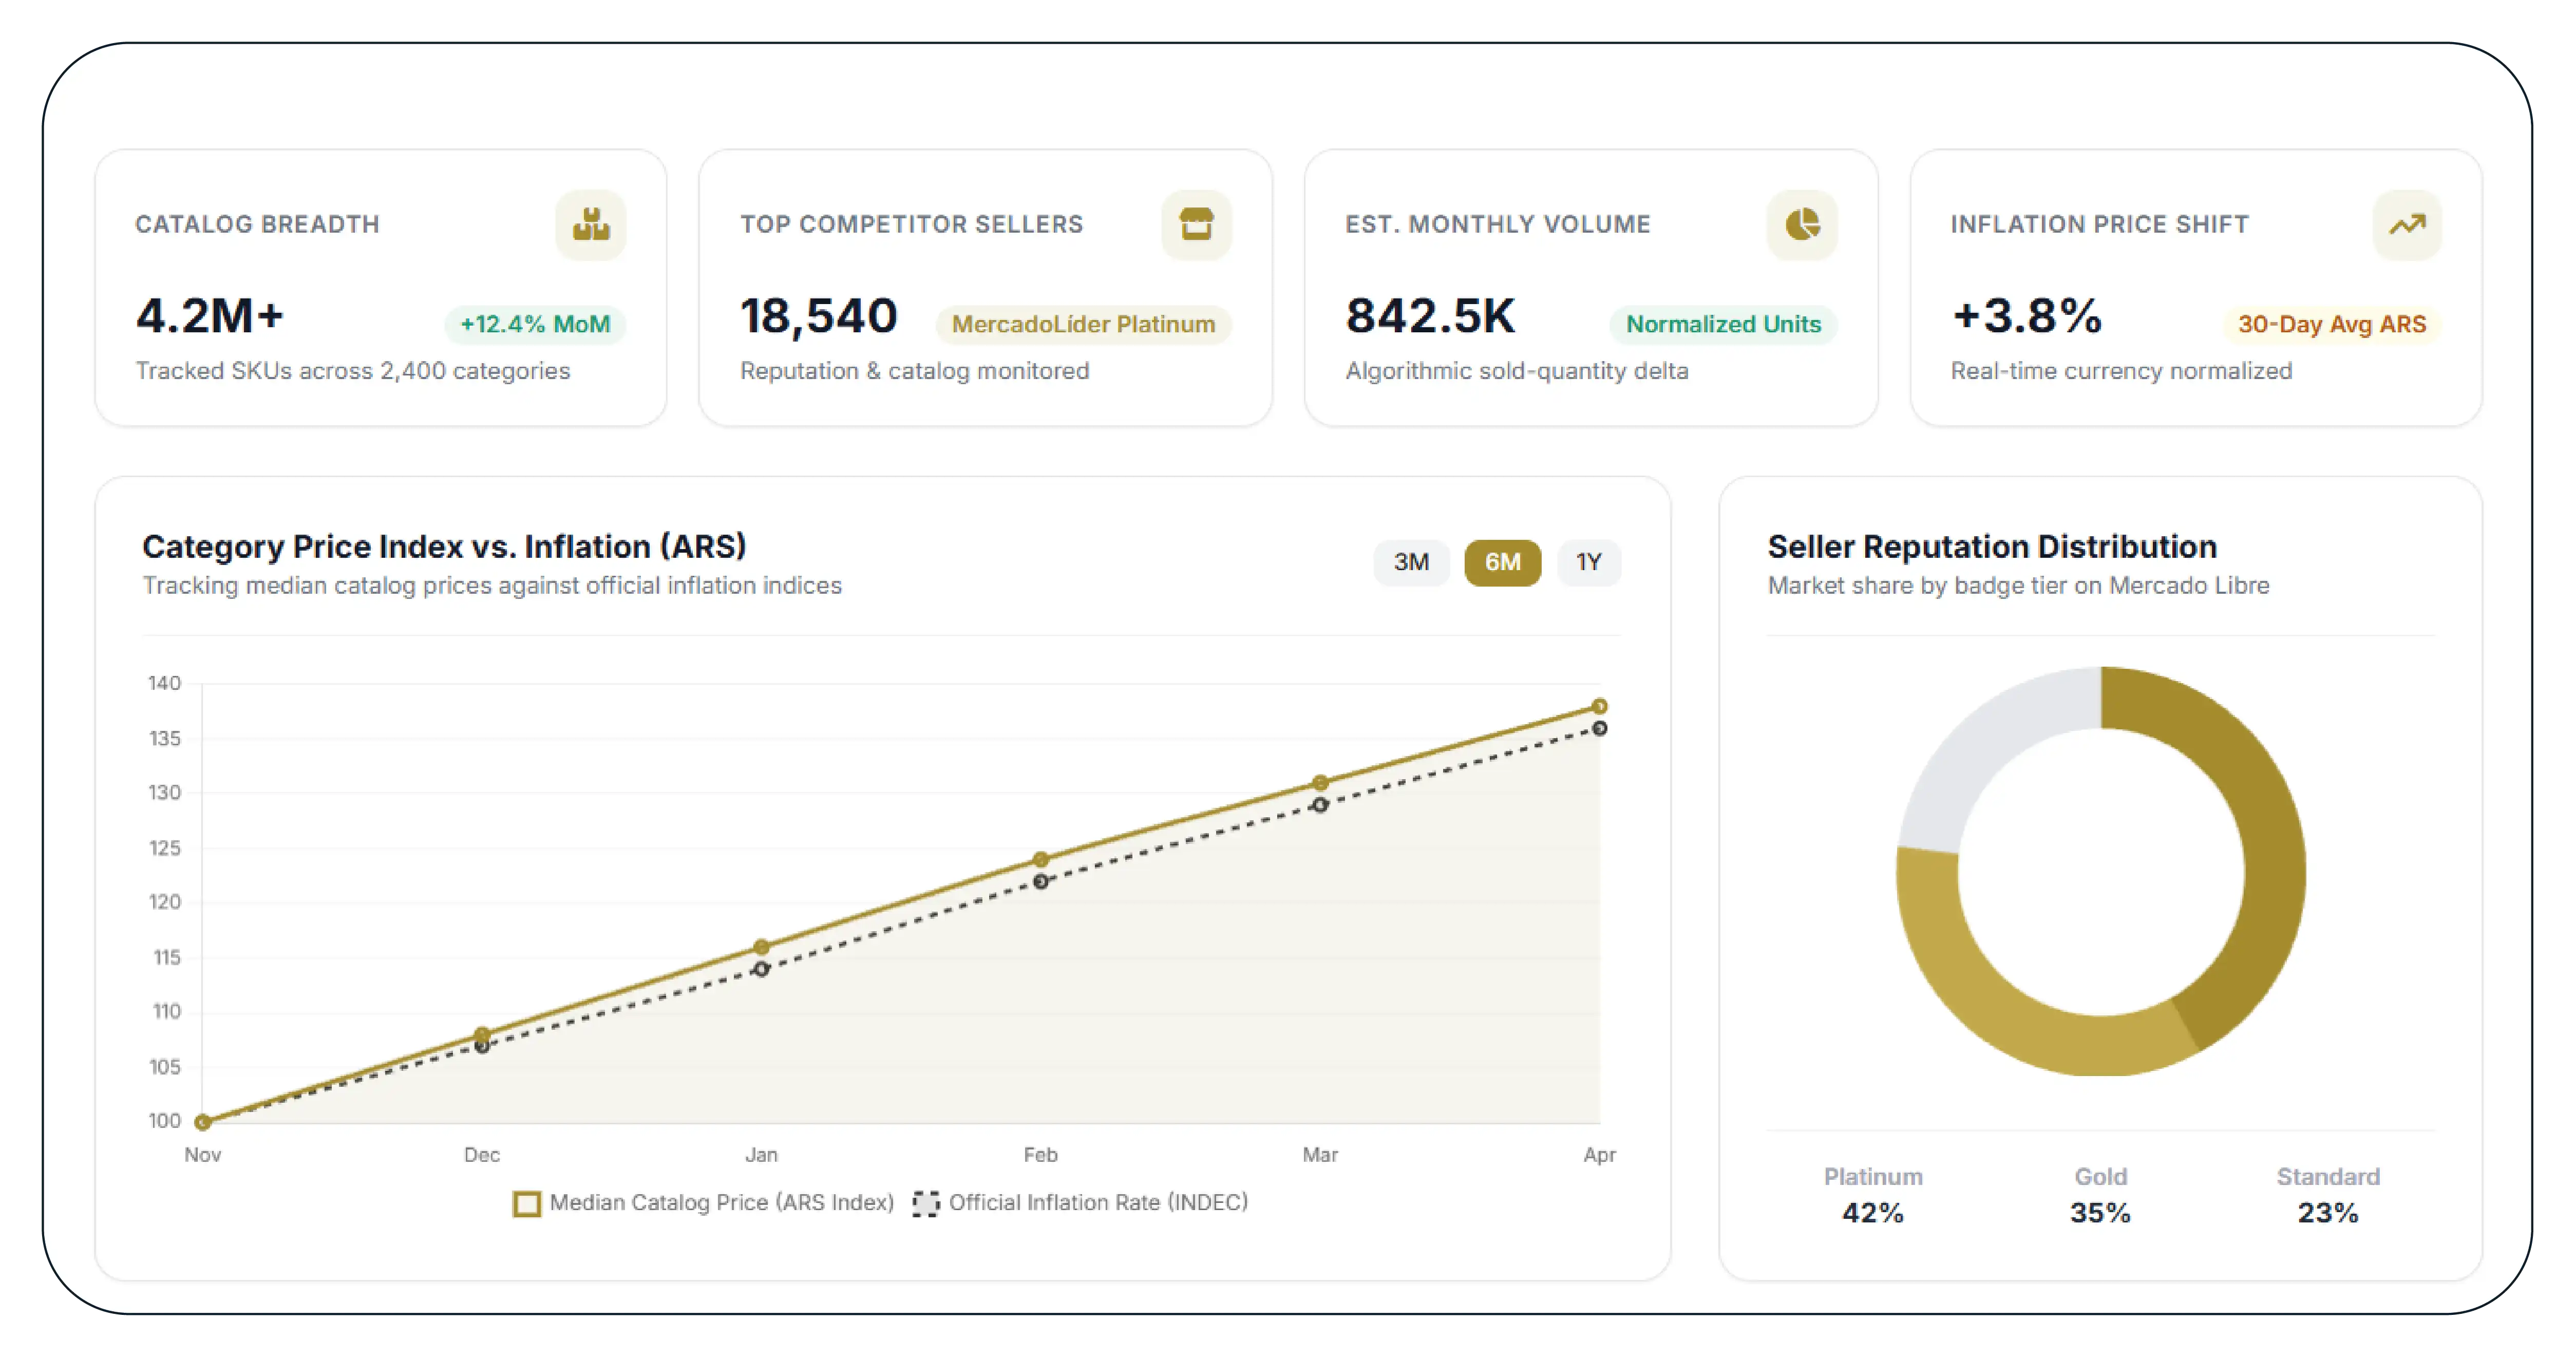Click the 4.2M+ catalog value
The width and height of the screenshot is (2576, 1357).
coord(210,316)
